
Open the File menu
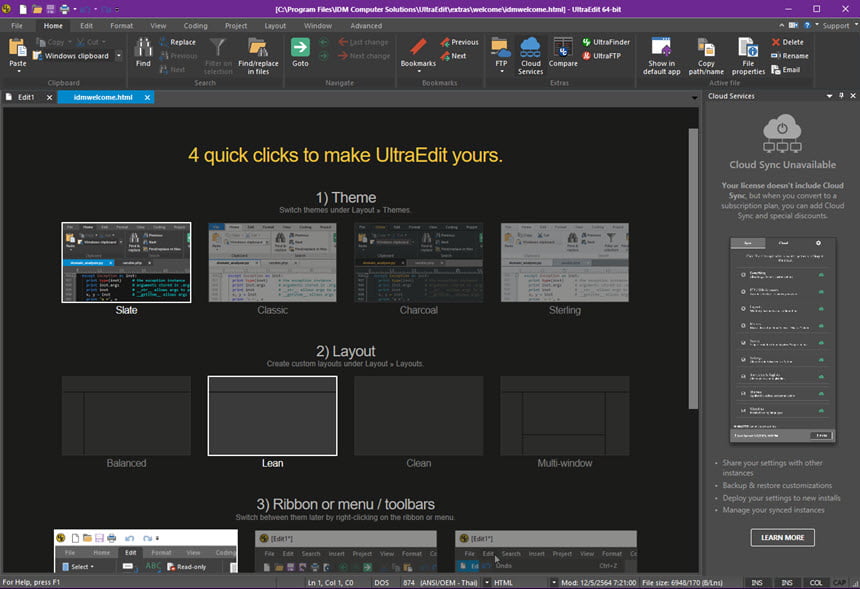(x=17, y=26)
